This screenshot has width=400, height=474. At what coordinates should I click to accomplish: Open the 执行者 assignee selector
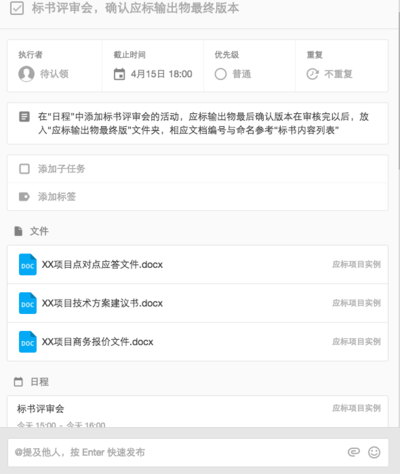click(55, 66)
